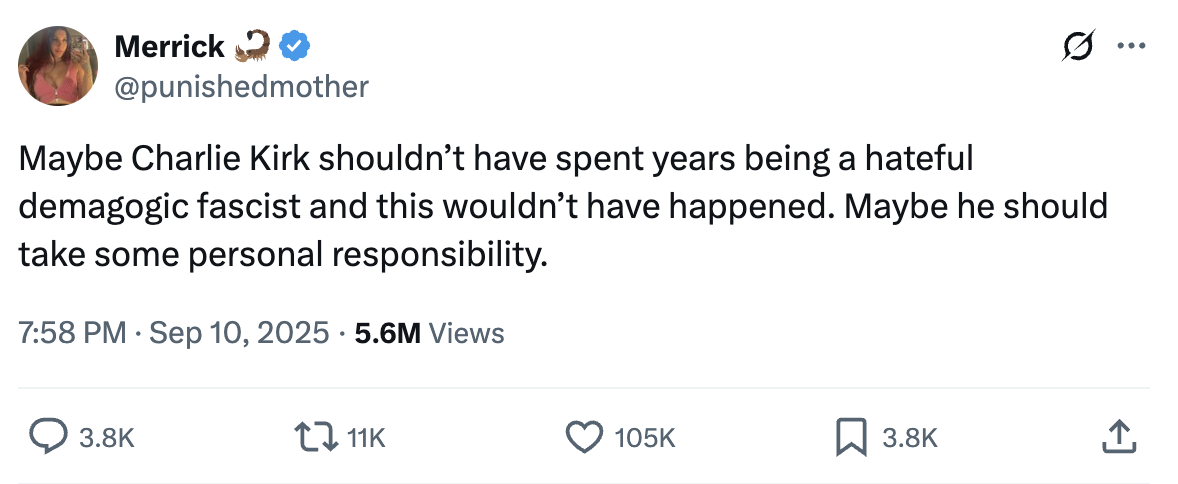Bookmark the tweet with the bookmark icon
1178x484 pixels.
tap(850, 436)
